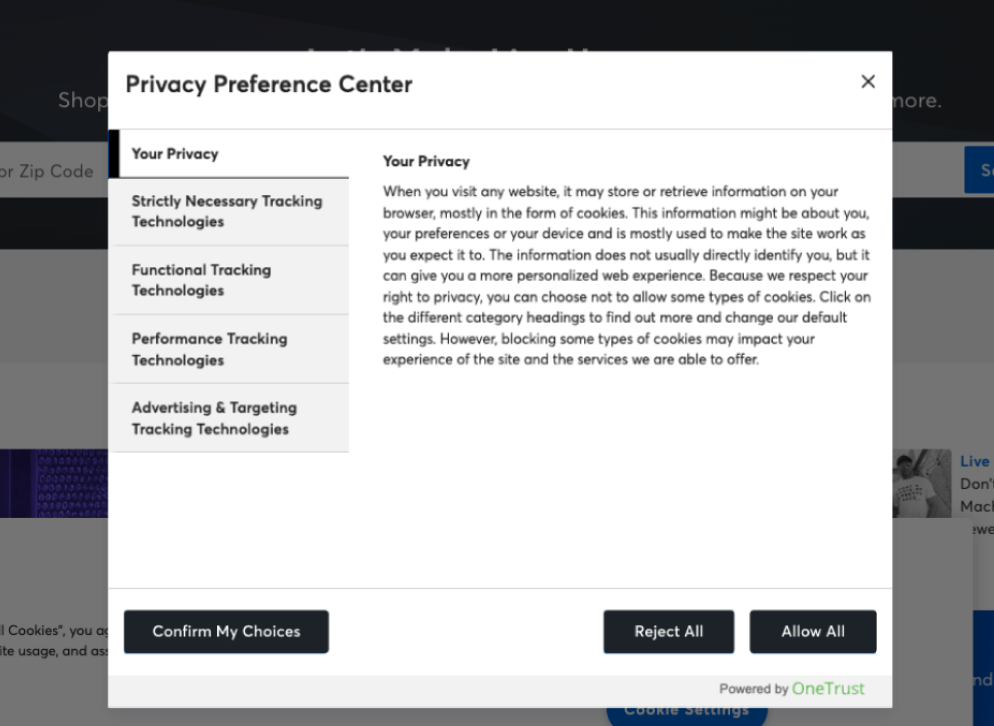994x726 pixels.
Task: Click the Zip Code input field
Action: (x=50, y=171)
